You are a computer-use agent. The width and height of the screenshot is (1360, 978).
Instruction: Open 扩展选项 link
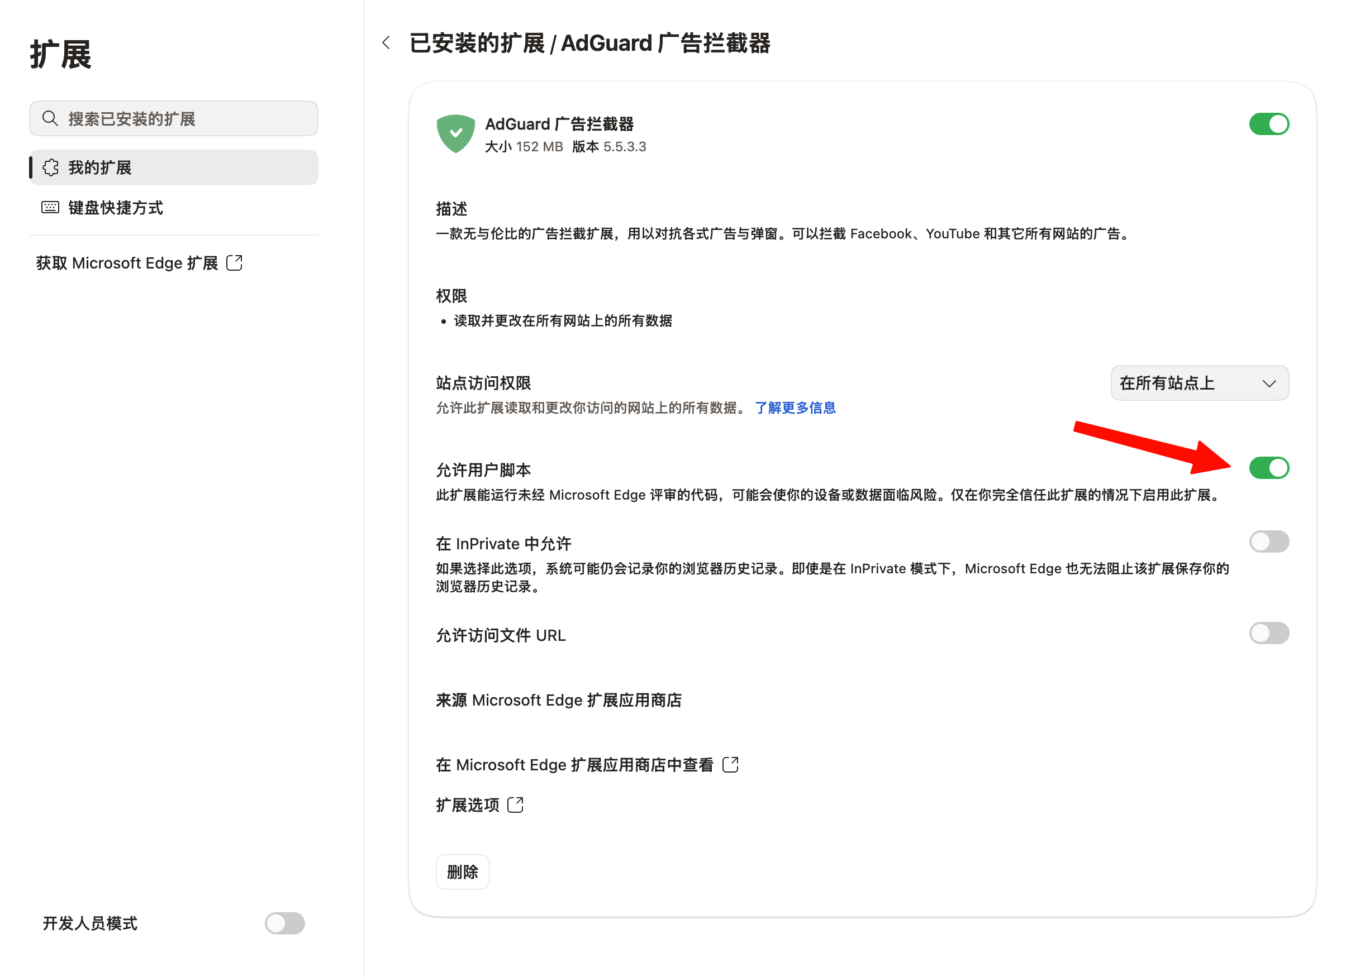480,805
